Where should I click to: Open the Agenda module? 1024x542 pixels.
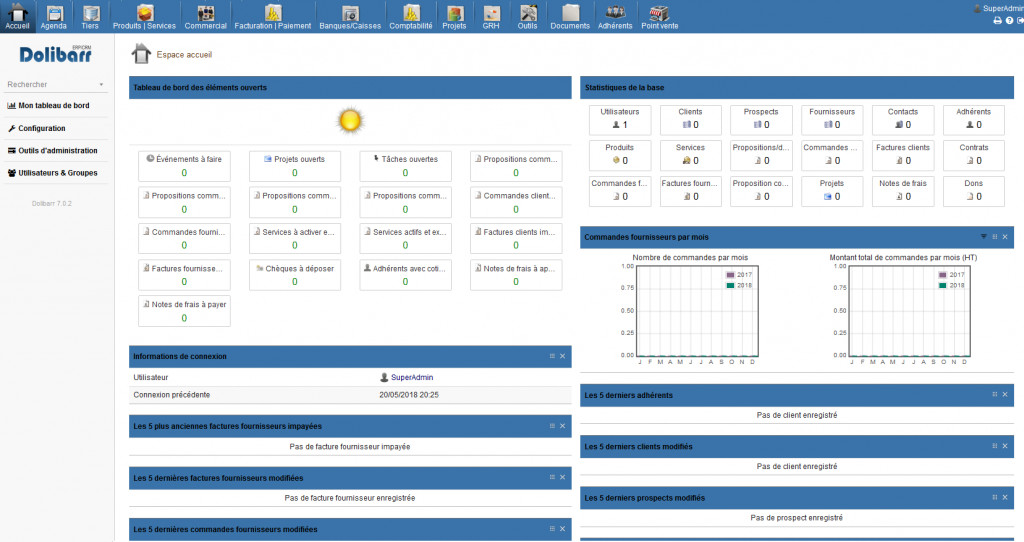tap(54, 17)
